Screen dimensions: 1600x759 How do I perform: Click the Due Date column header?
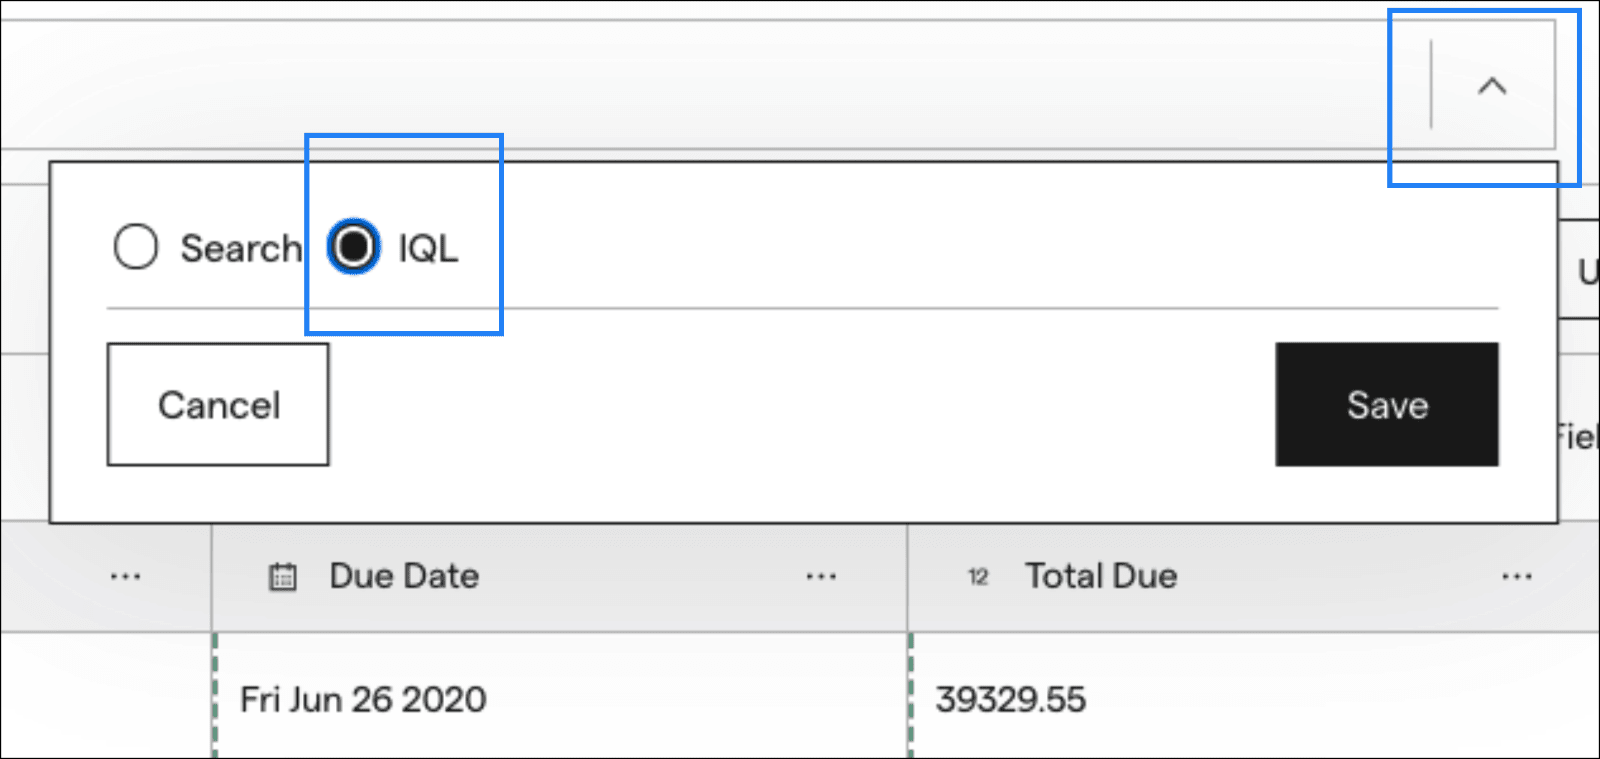tap(560, 577)
